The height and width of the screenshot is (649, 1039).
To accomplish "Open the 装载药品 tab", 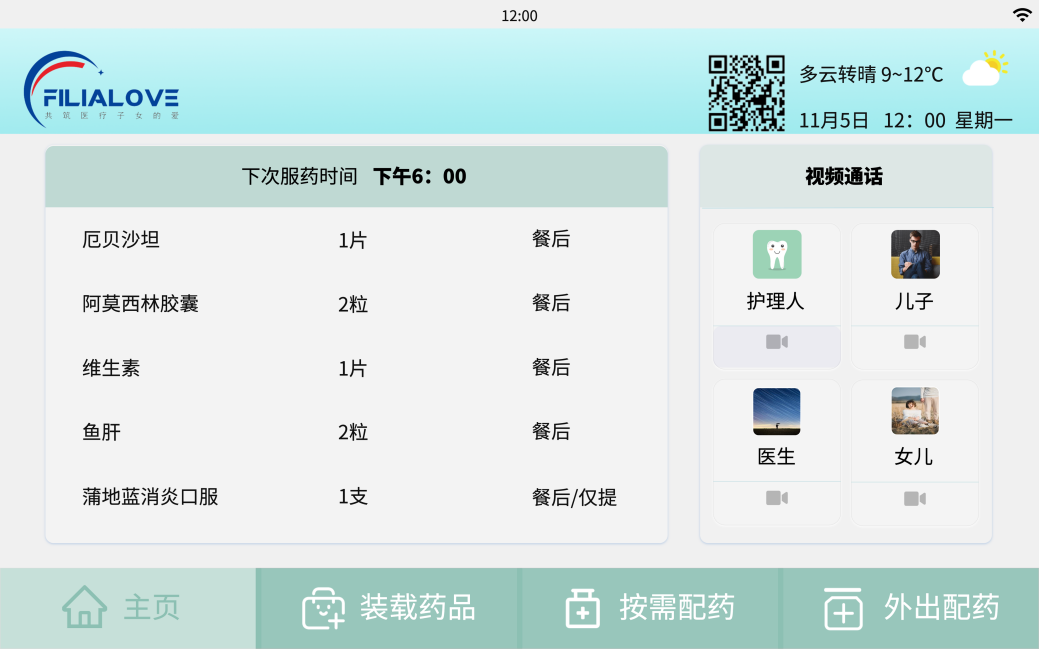I will click(x=389, y=608).
